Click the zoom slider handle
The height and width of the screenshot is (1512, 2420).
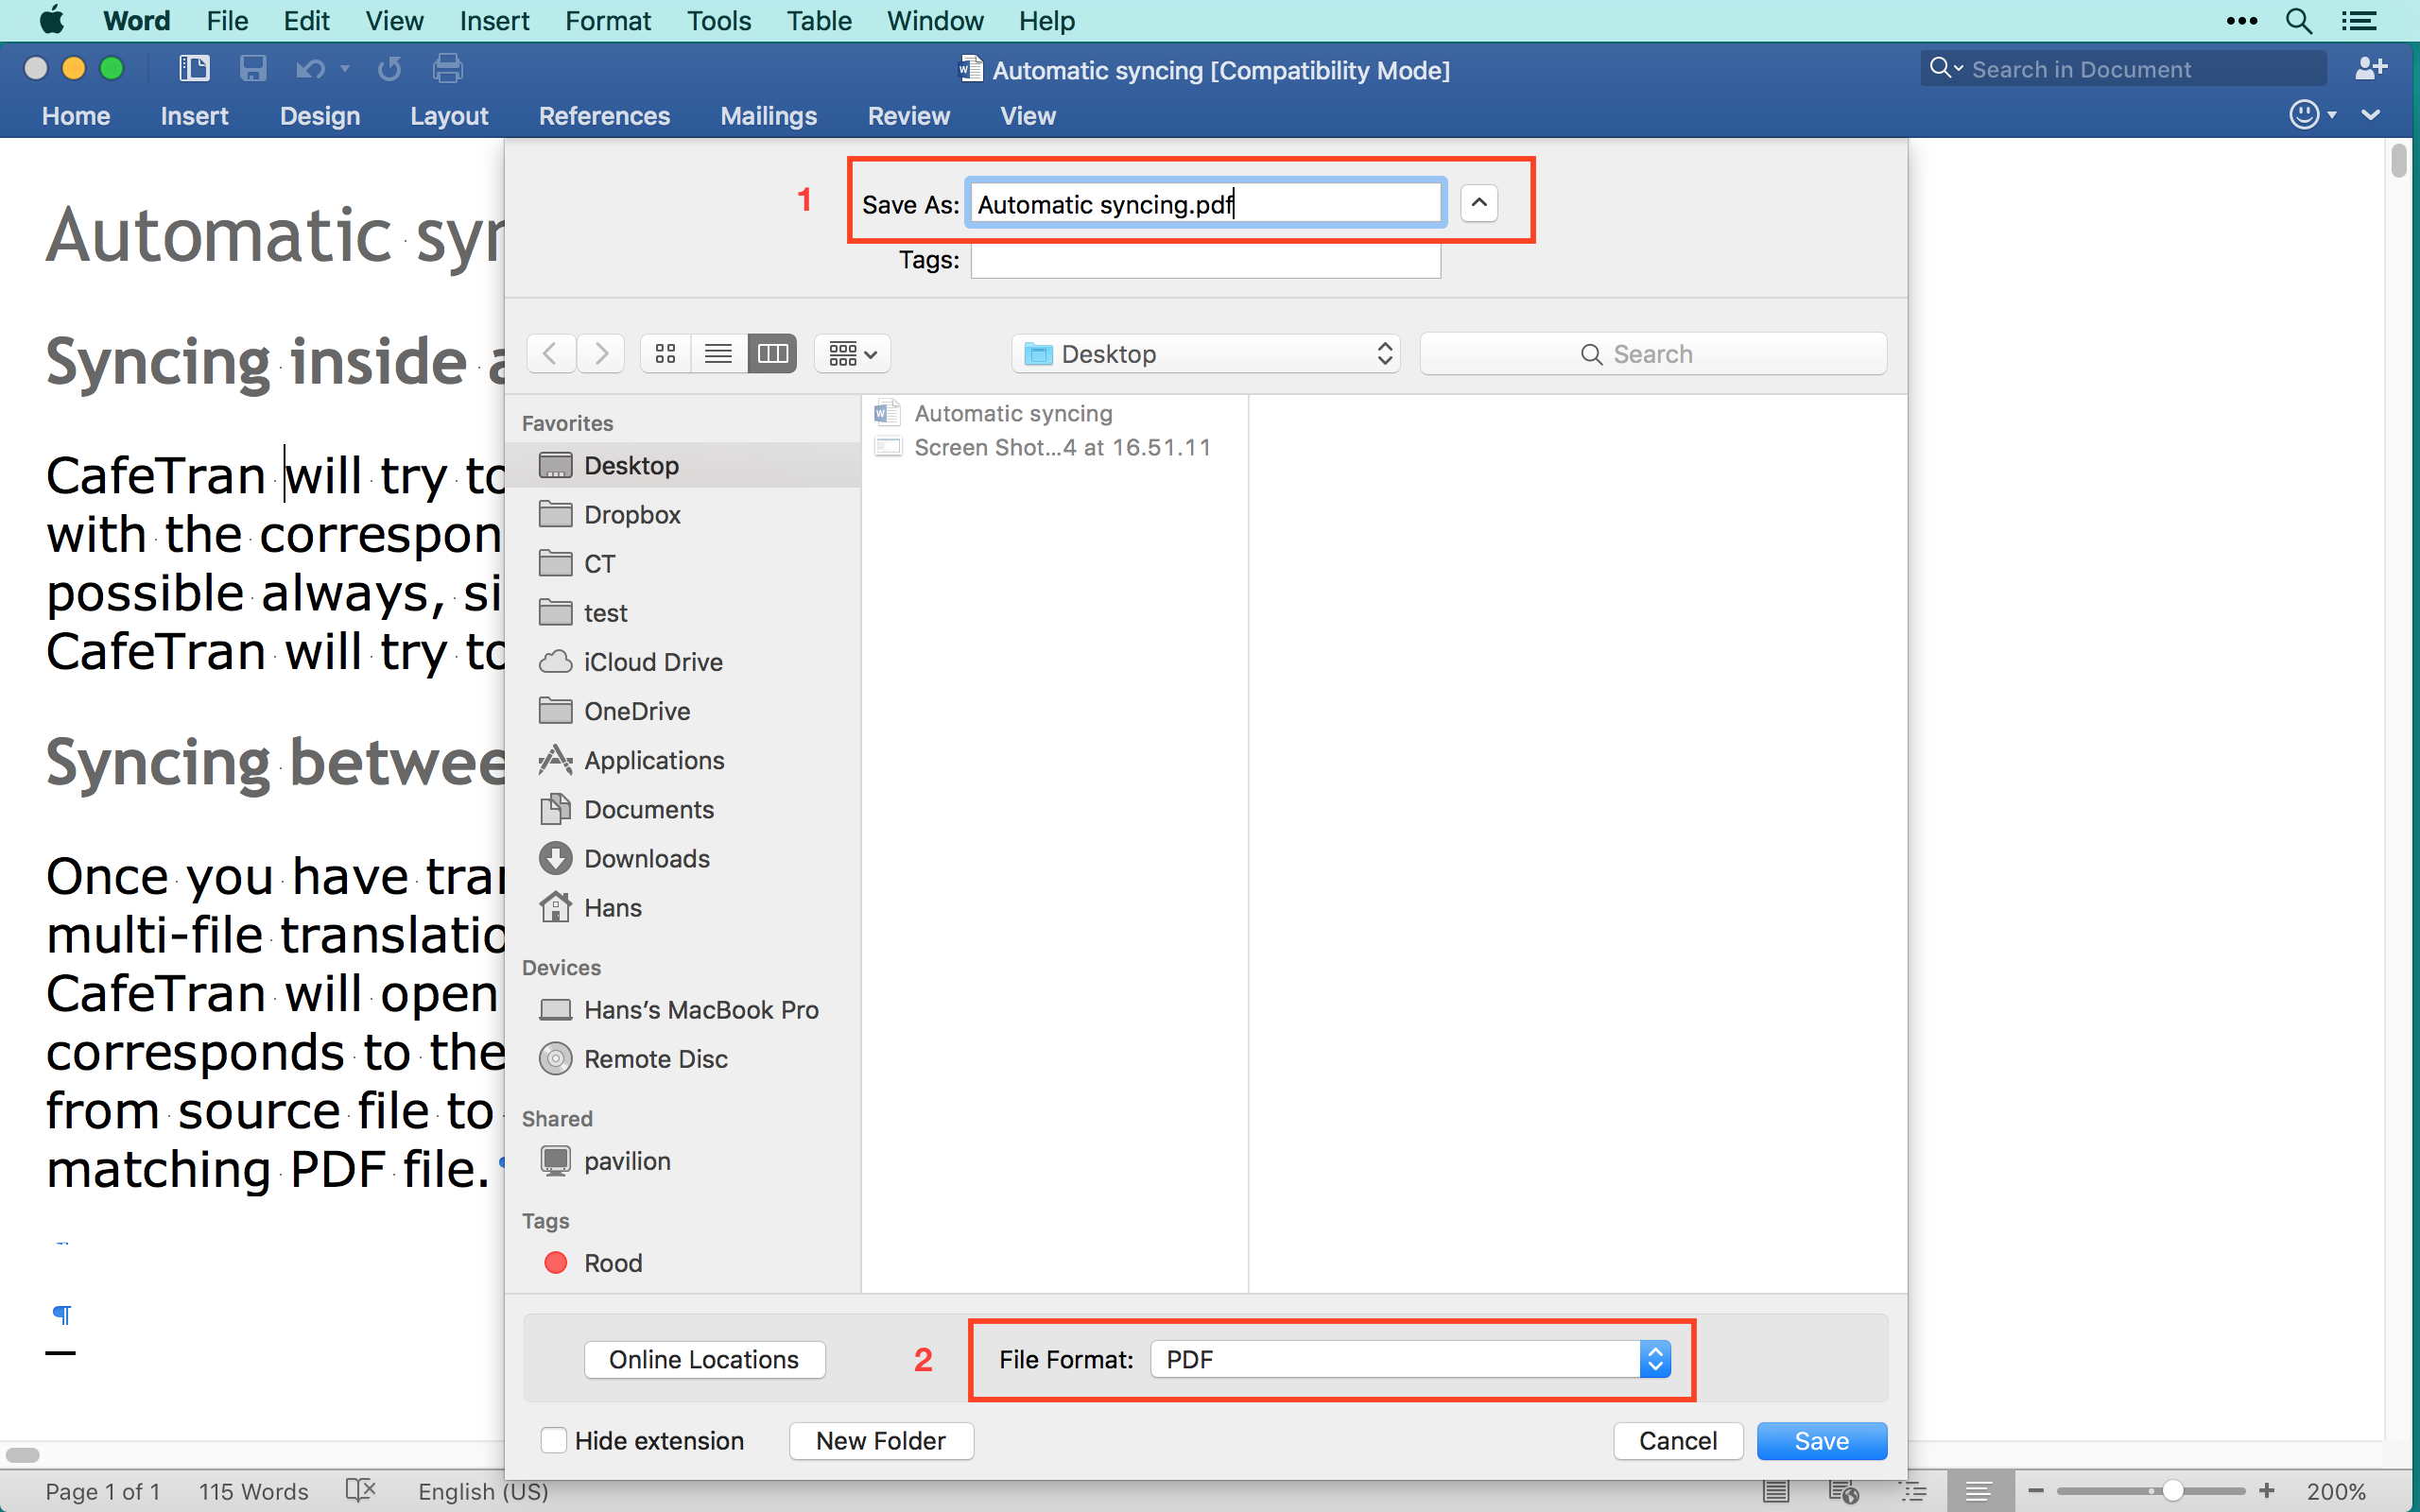point(2172,1491)
